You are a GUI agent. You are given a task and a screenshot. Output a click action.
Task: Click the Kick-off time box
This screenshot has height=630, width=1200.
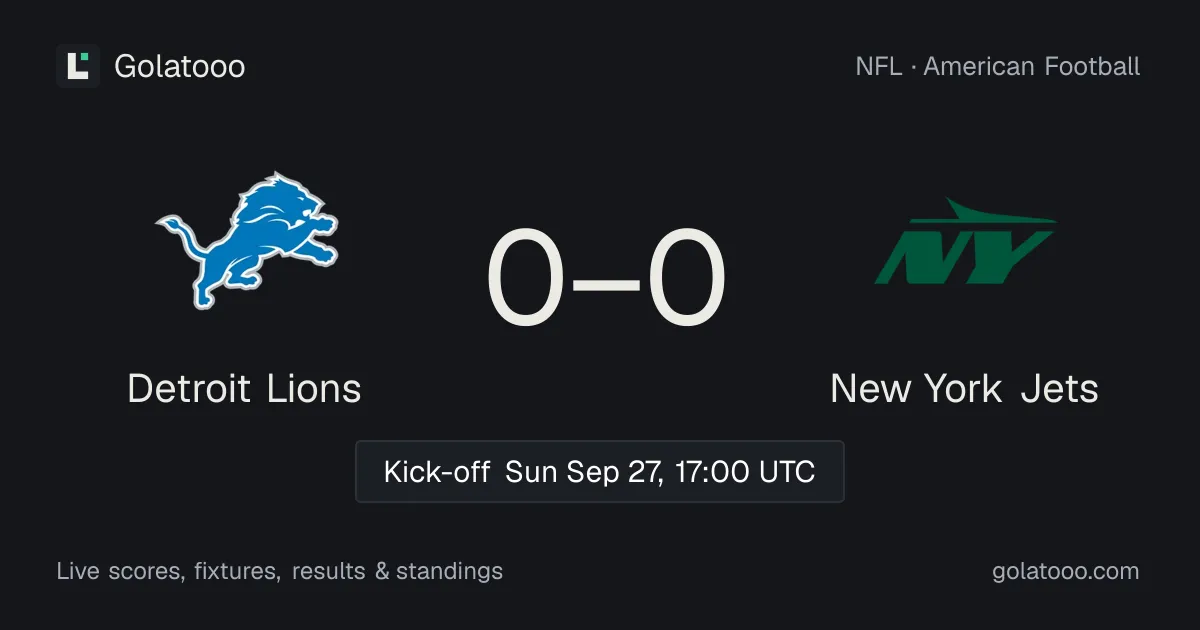click(x=600, y=471)
